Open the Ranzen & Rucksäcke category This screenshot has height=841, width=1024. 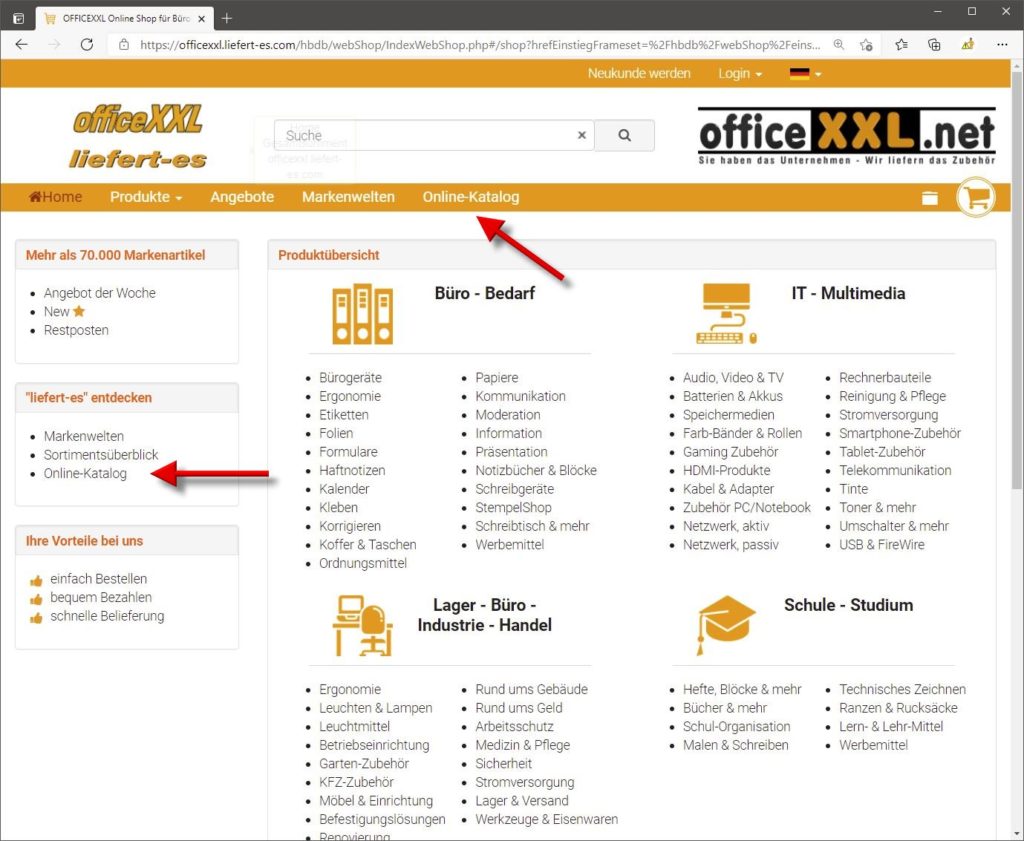click(x=898, y=708)
